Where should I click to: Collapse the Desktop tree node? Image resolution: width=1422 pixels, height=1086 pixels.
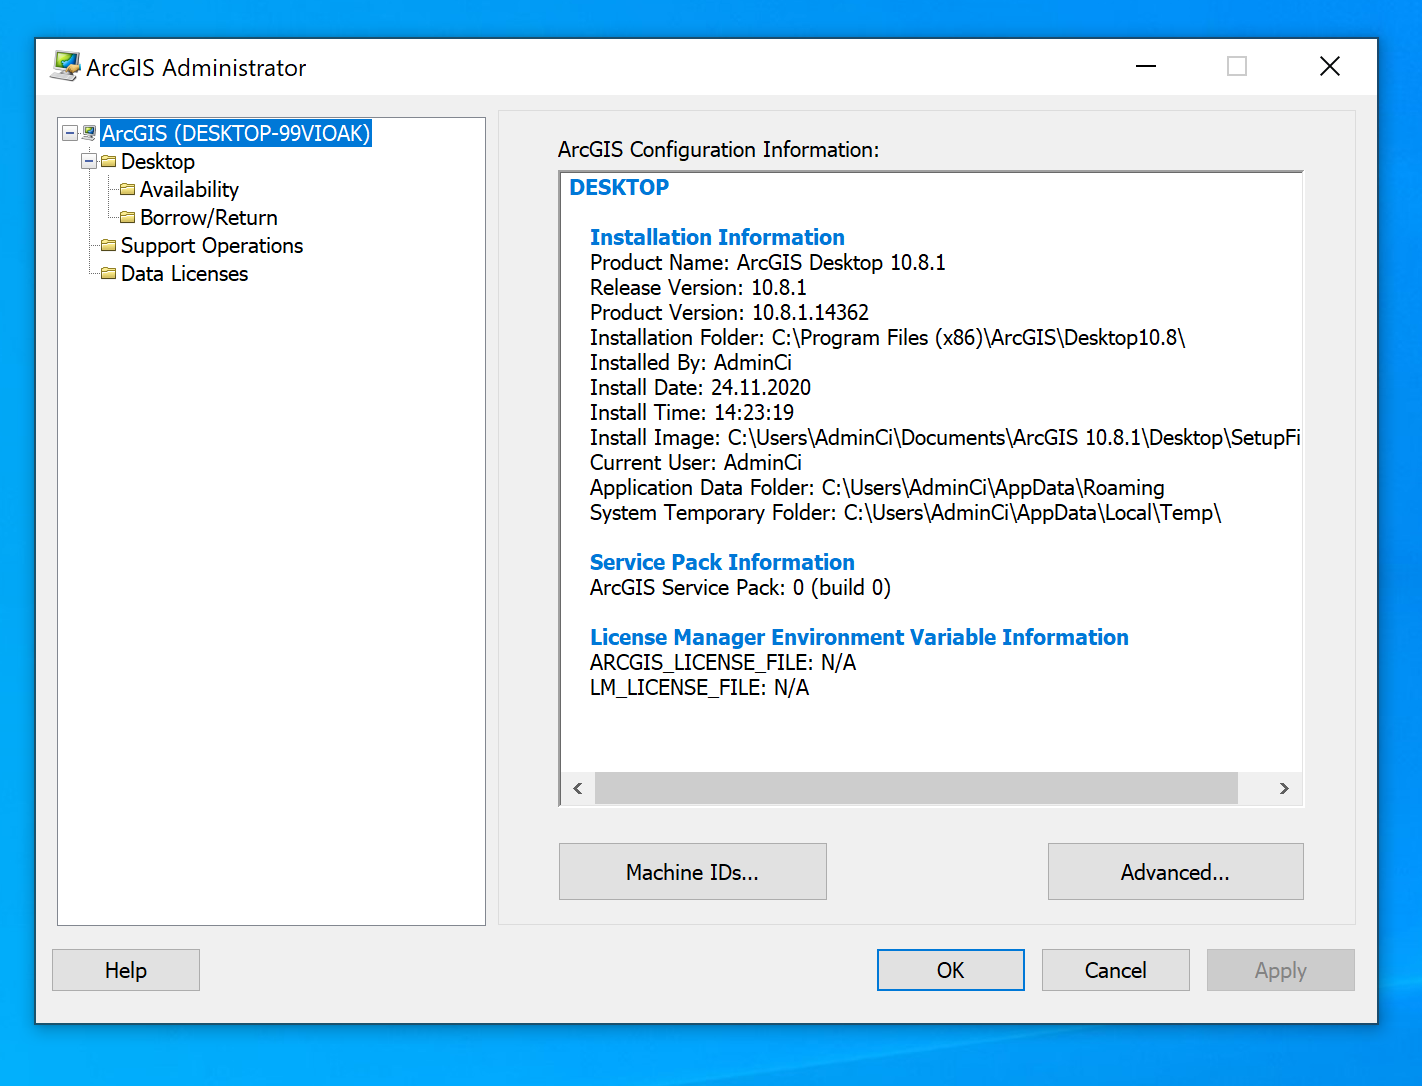[x=89, y=161]
